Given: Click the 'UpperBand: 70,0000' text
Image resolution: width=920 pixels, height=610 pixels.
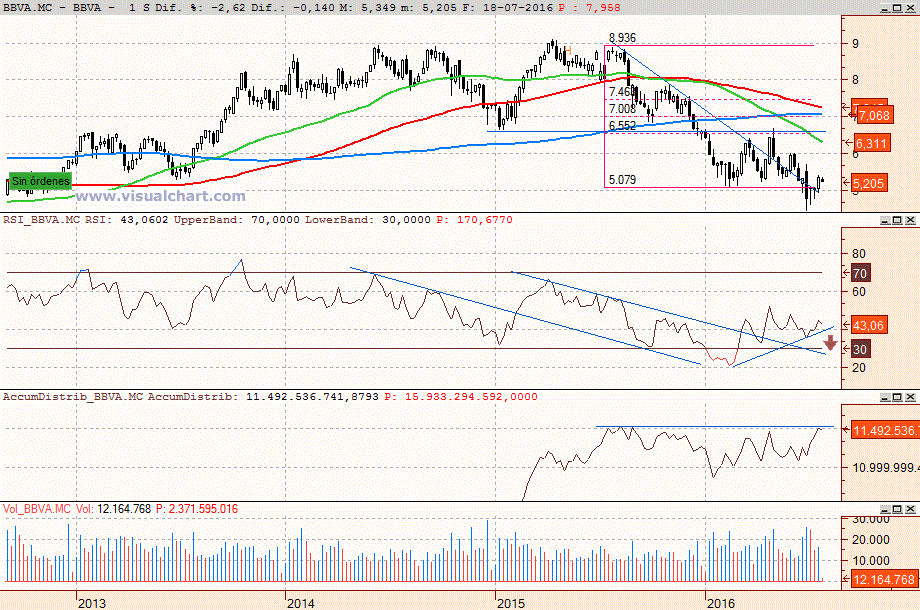Looking at the screenshot, I should (x=237, y=220).
